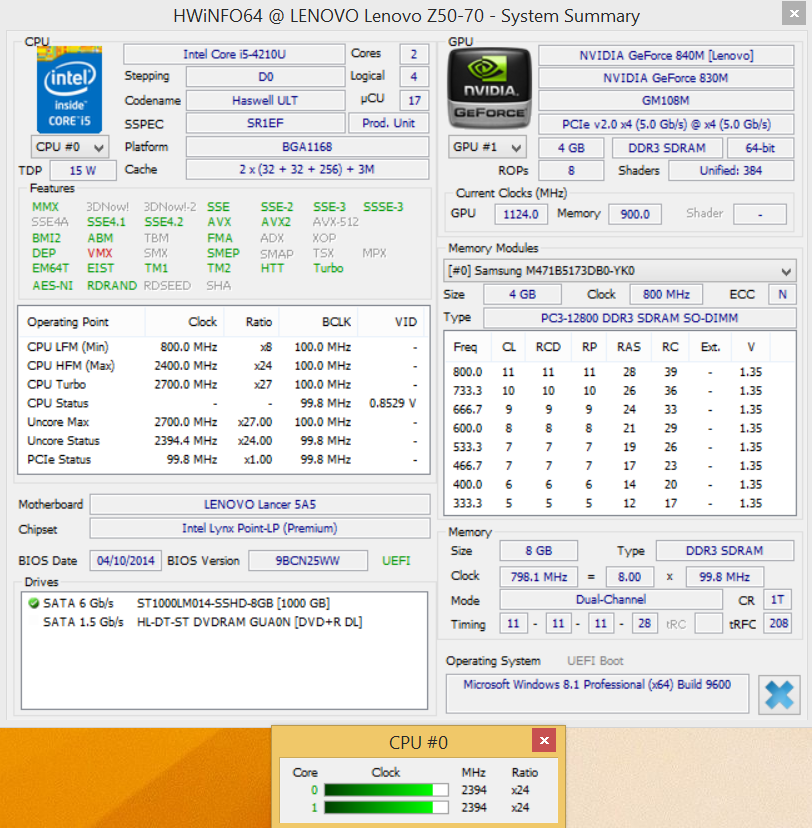Select the HL-DT-ST DVDRAM GUA0N drive entry
Screen dimensions: 812x828
coord(250,622)
